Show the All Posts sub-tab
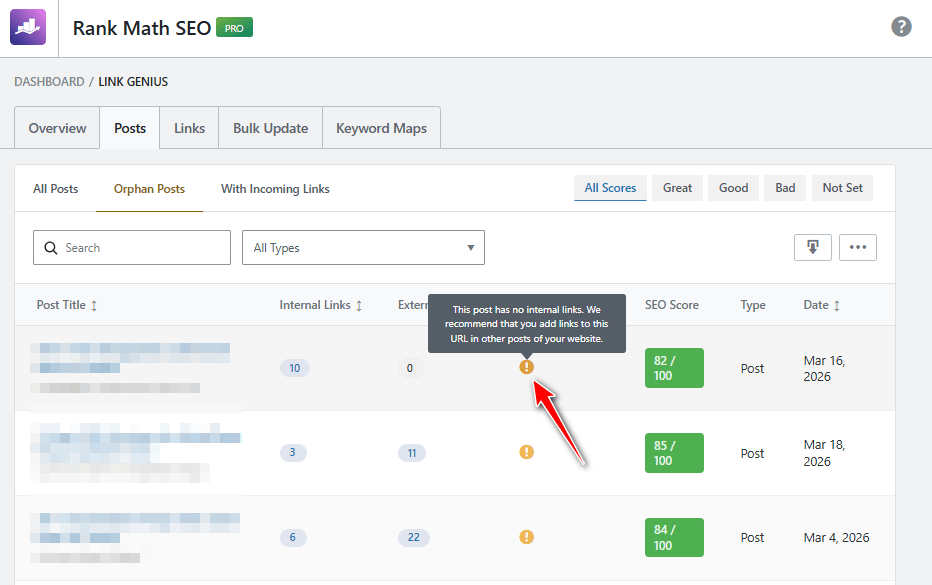This screenshot has width=932, height=585. (x=55, y=188)
